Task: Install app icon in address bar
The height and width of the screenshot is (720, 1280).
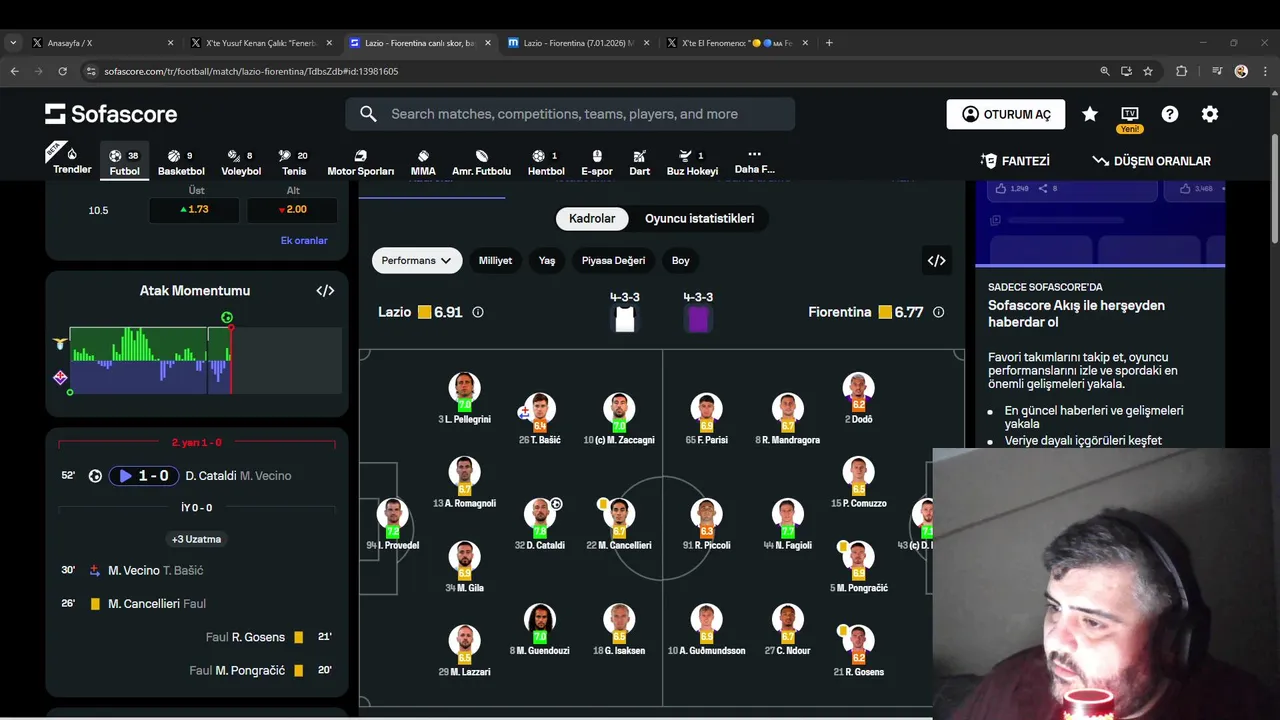Action: point(1126,71)
